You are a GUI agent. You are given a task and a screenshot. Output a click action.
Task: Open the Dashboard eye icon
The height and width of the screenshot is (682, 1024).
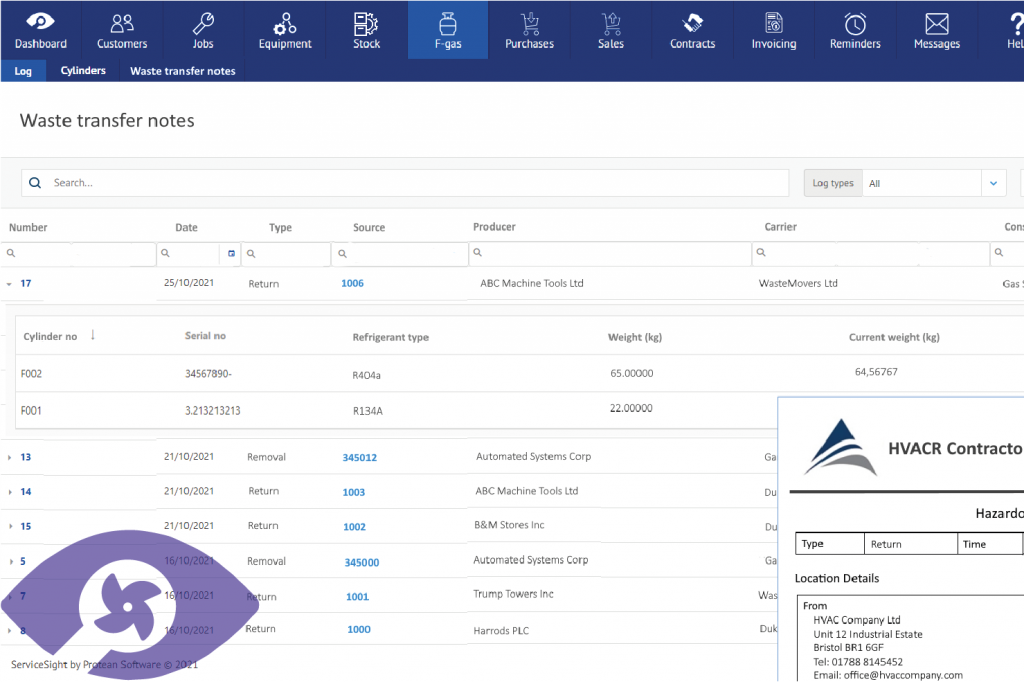pyautogui.click(x=40, y=22)
